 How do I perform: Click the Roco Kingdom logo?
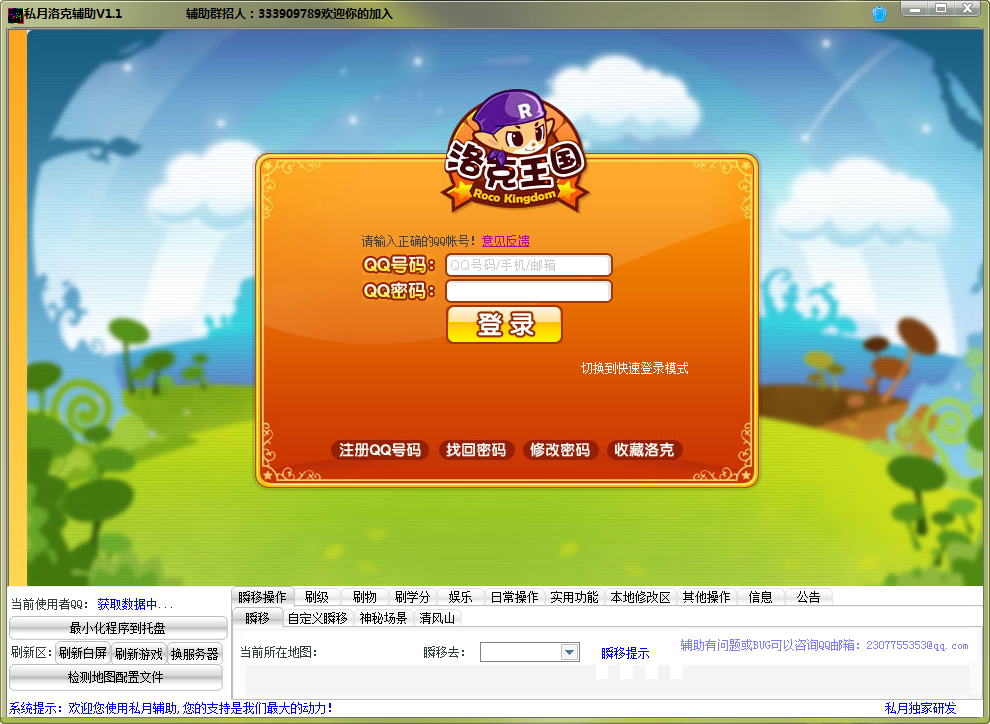coord(515,151)
